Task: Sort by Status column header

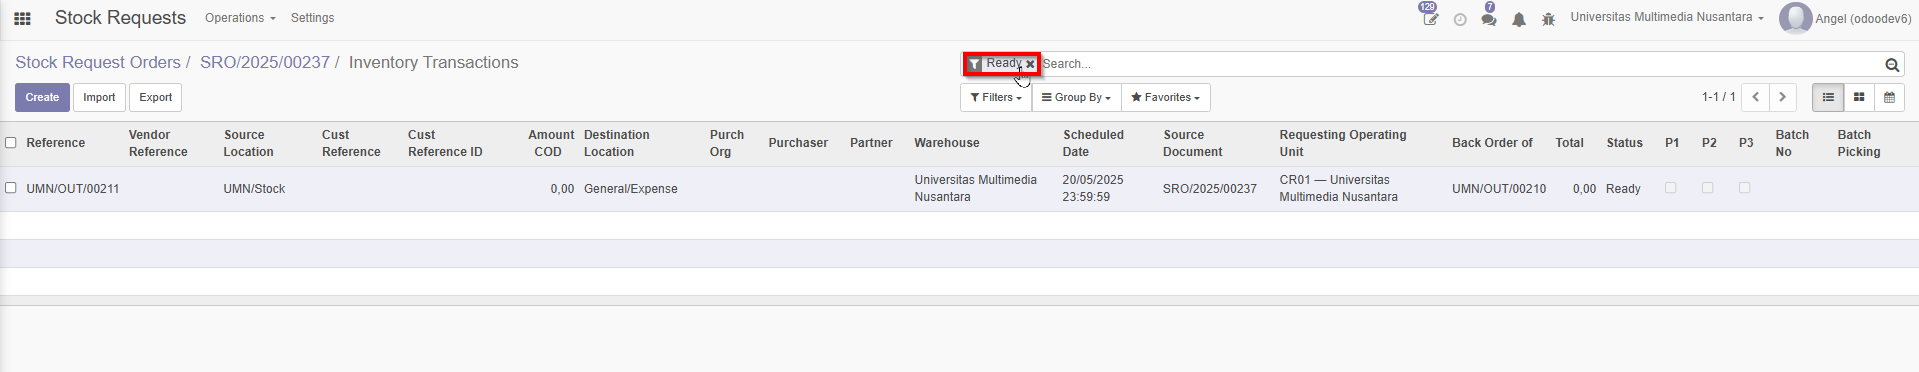Action: tap(1624, 143)
